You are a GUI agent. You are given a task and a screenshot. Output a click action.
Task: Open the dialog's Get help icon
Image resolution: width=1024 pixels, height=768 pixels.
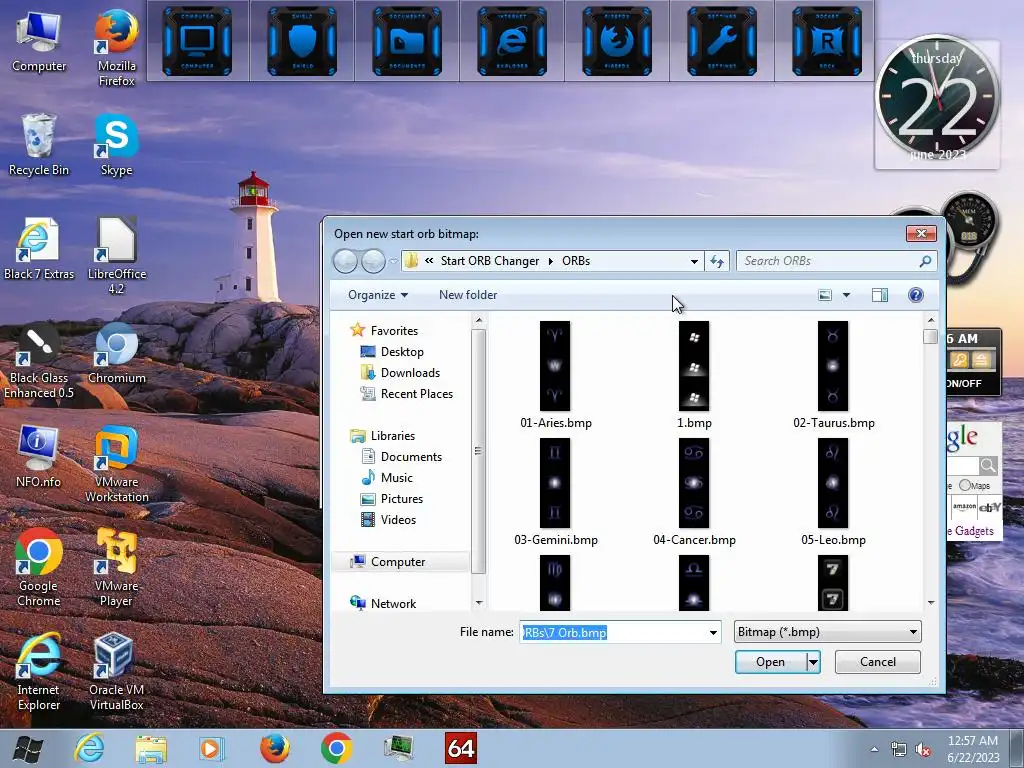[x=915, y=295]
